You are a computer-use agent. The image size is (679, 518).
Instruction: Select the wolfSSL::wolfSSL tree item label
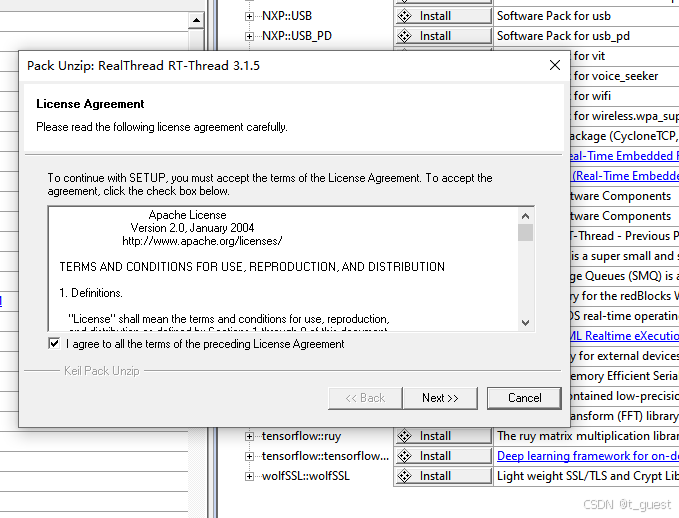coord(305,476)
